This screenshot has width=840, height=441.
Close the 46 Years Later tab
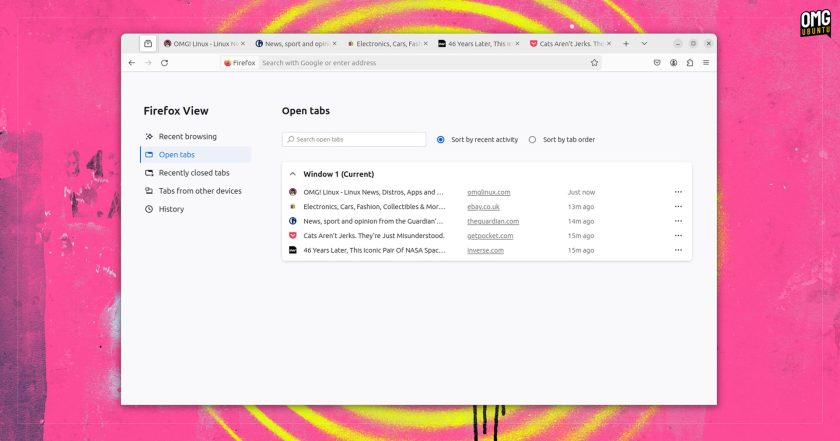517,43
